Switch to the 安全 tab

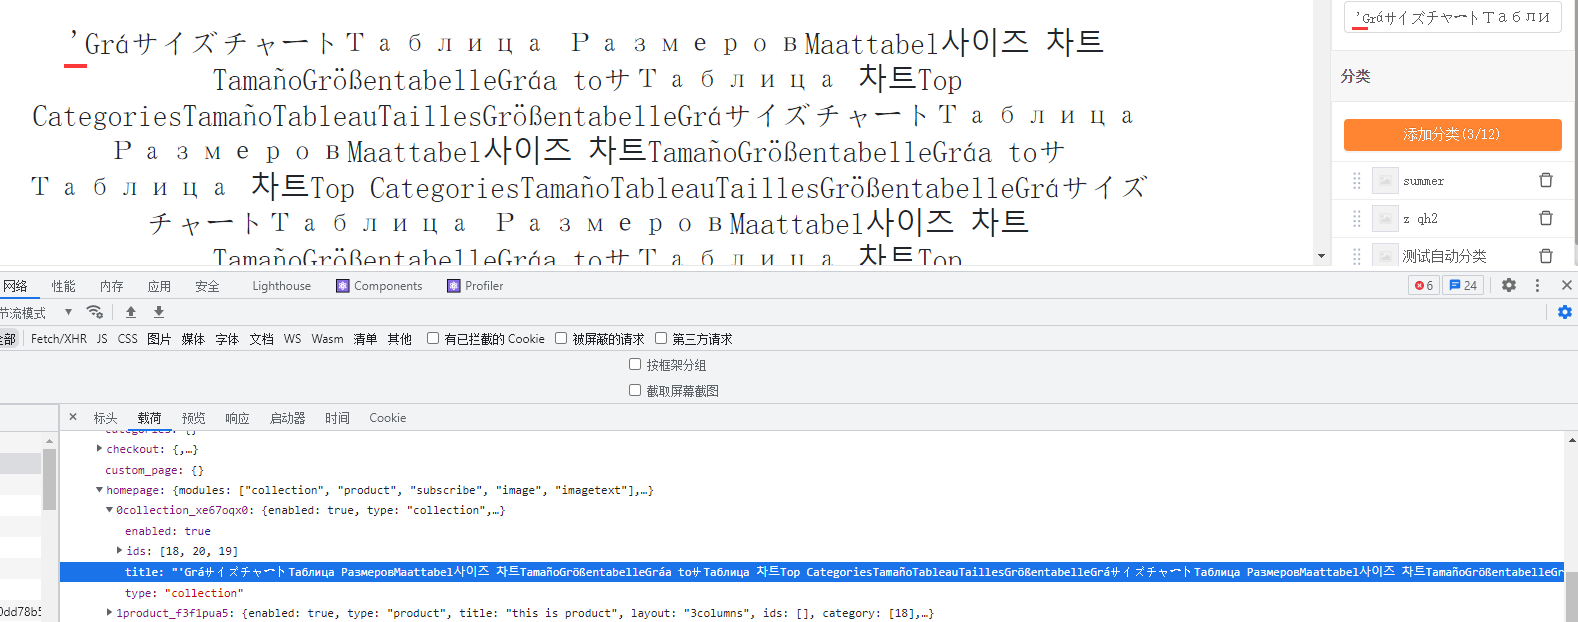click(207, 286)
